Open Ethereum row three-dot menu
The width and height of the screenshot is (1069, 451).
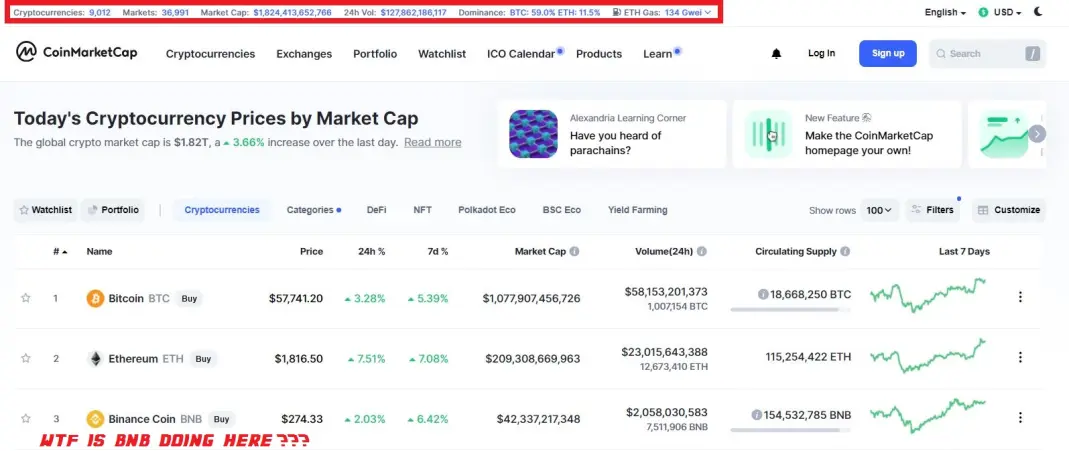click(x=1020, y=357)
